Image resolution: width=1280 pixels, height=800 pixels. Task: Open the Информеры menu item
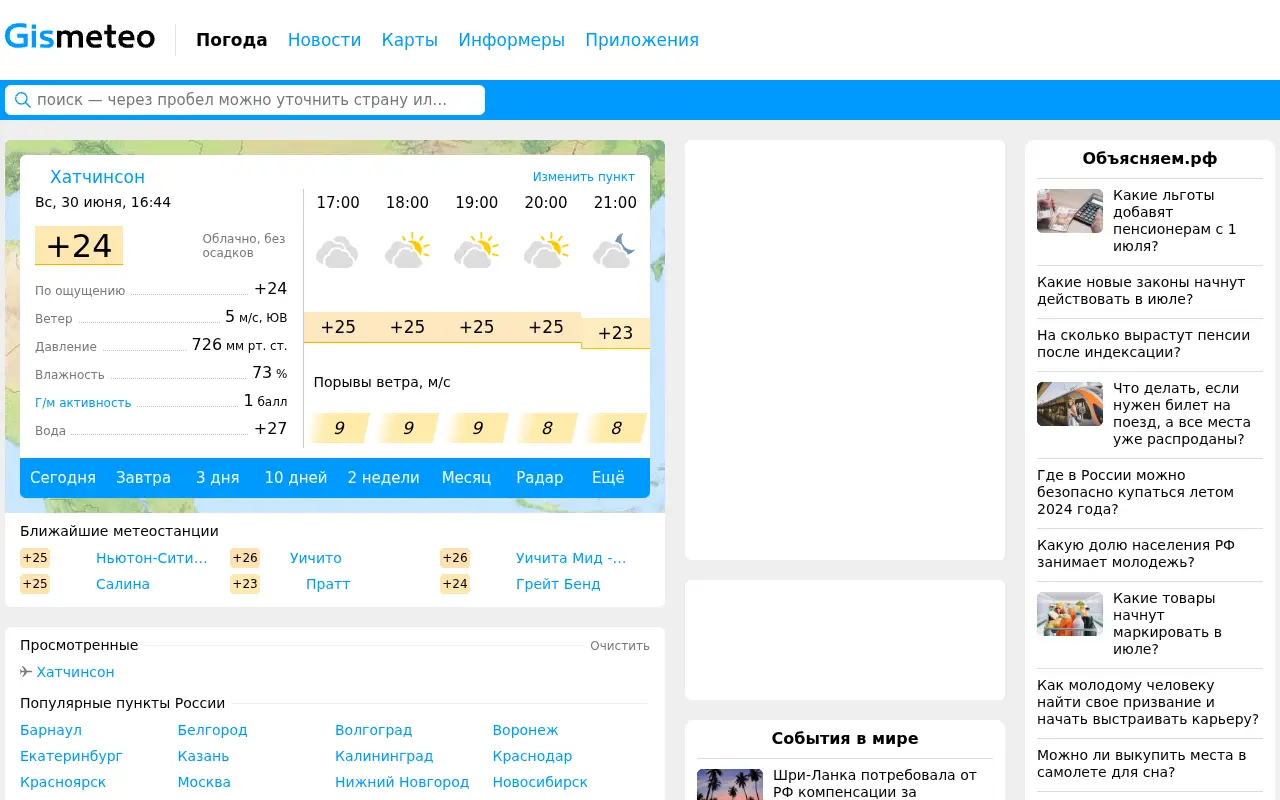tap(512, 40)
